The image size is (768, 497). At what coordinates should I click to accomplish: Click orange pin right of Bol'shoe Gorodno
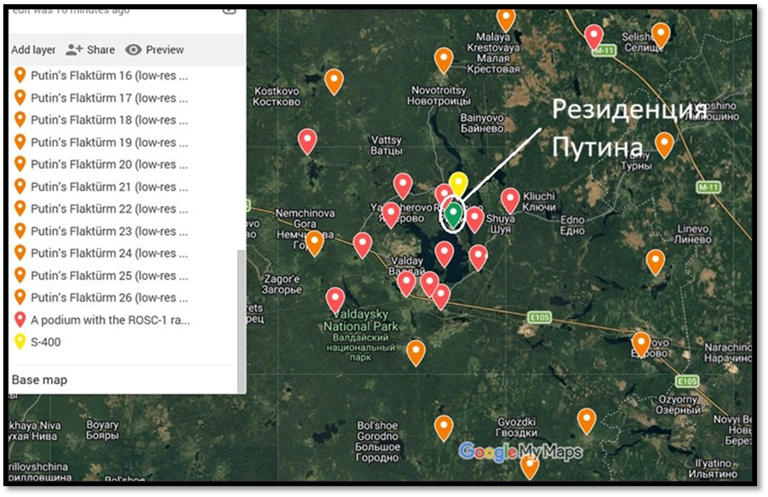tap(443, 427)
